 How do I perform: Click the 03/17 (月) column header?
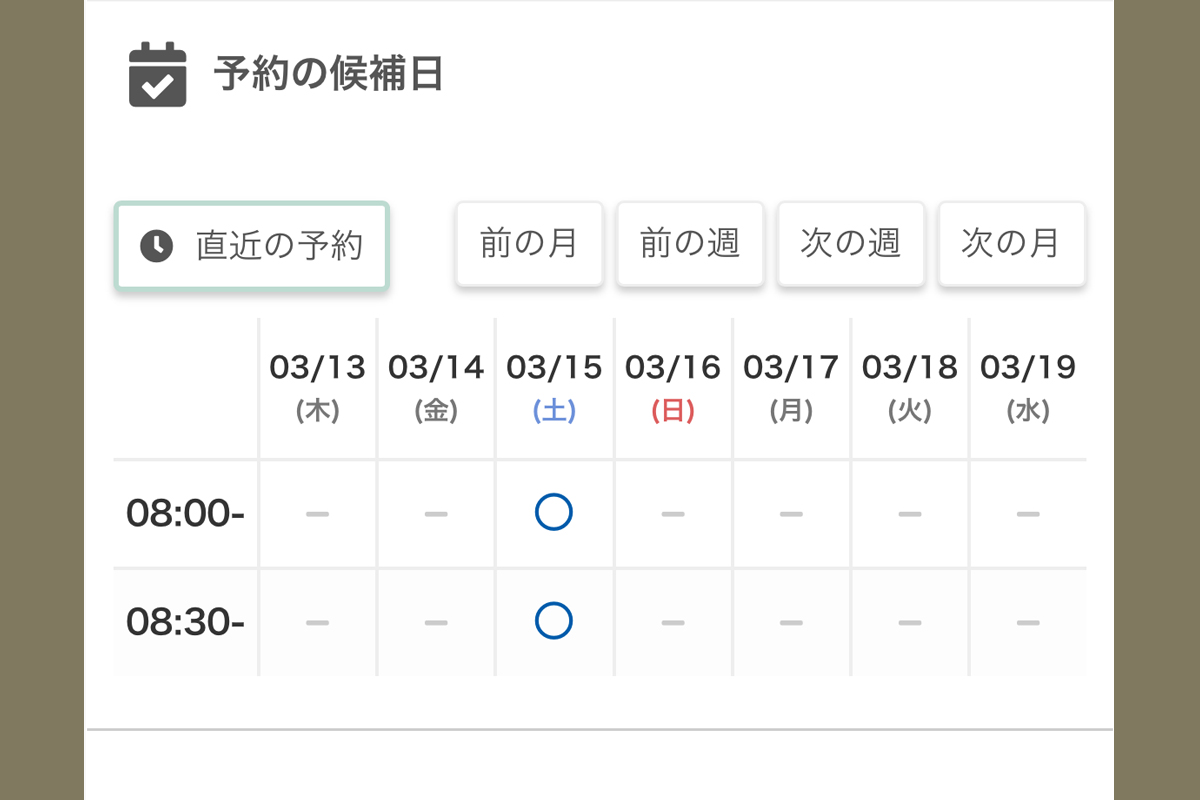[x=791, y=388]
